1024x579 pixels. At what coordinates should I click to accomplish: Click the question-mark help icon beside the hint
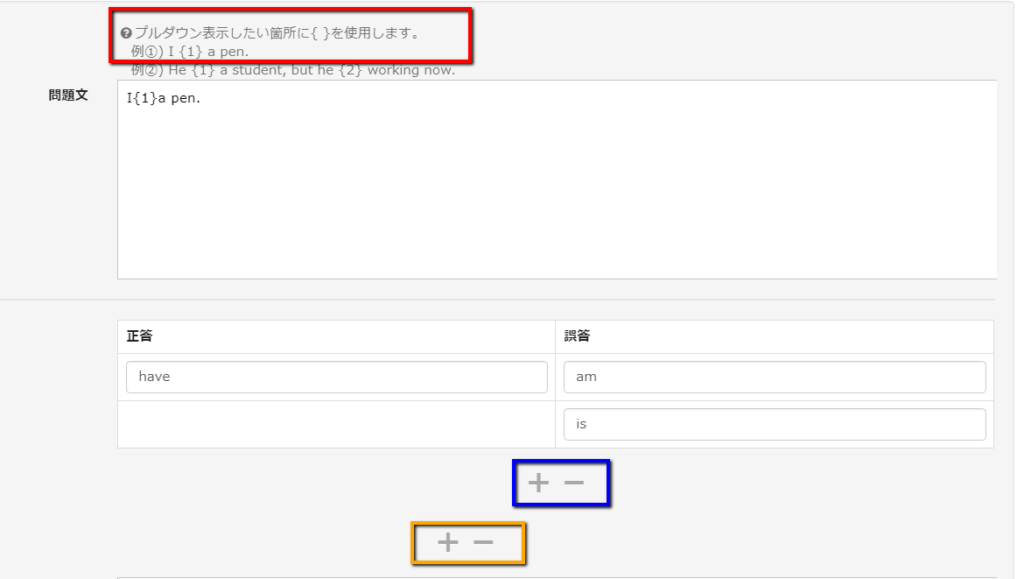[126, 34]
